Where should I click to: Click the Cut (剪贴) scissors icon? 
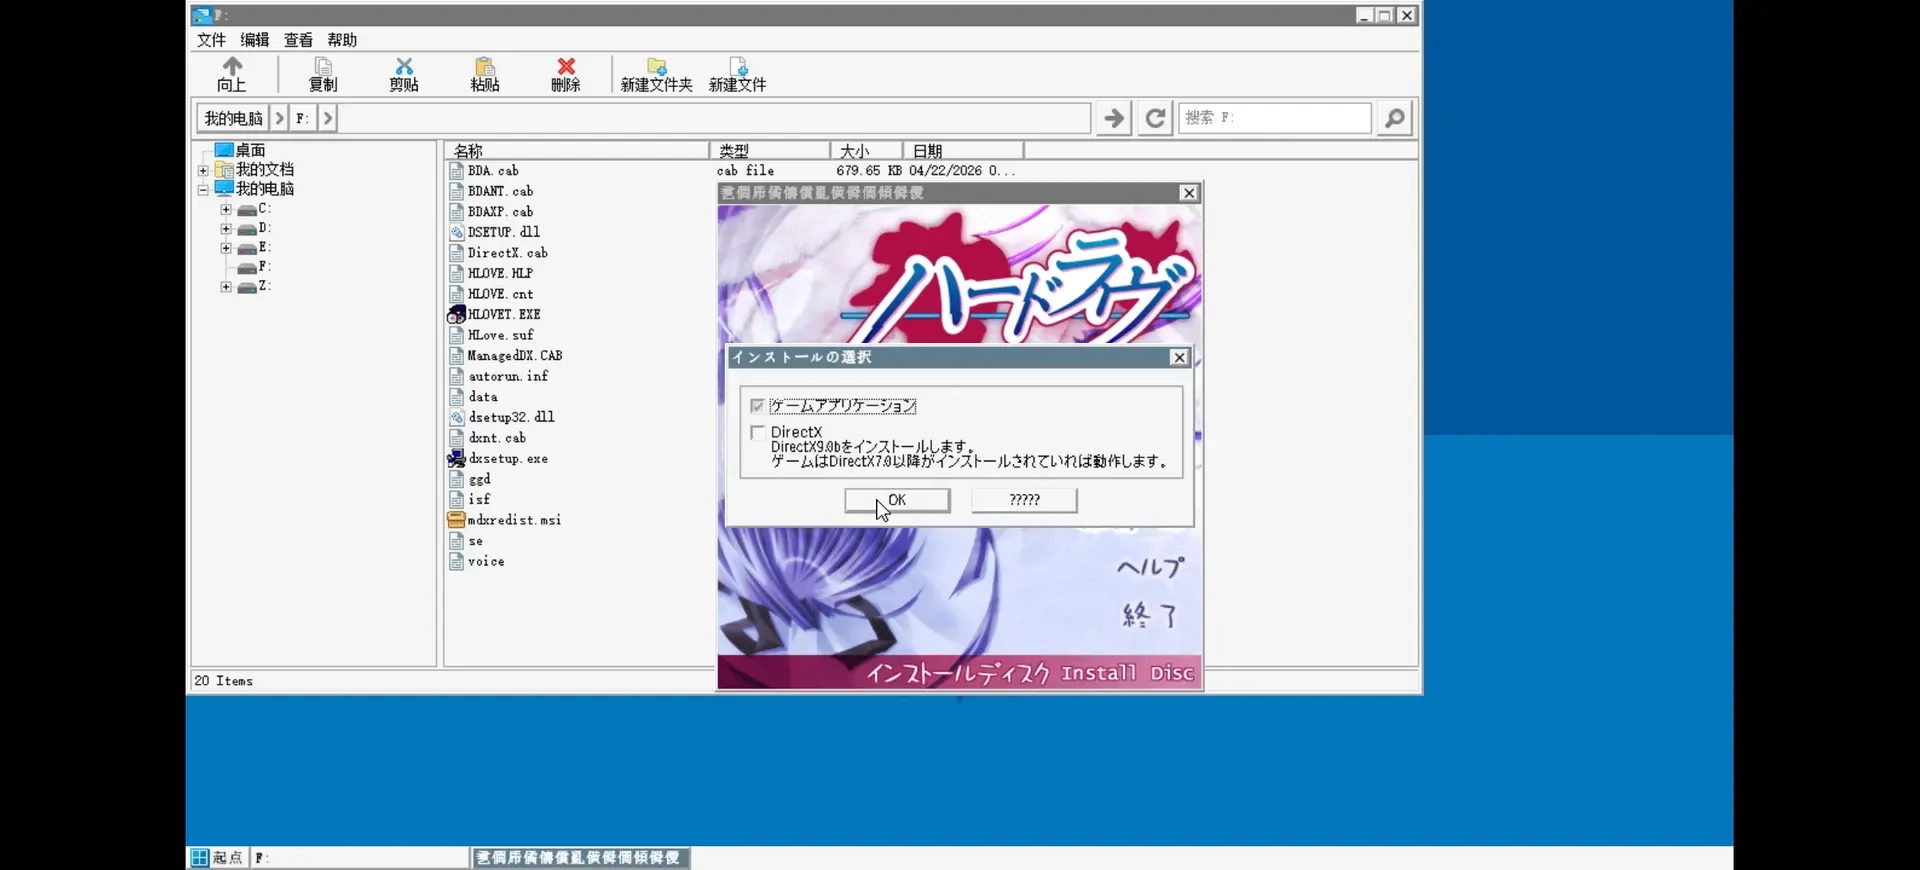[404, 66]
